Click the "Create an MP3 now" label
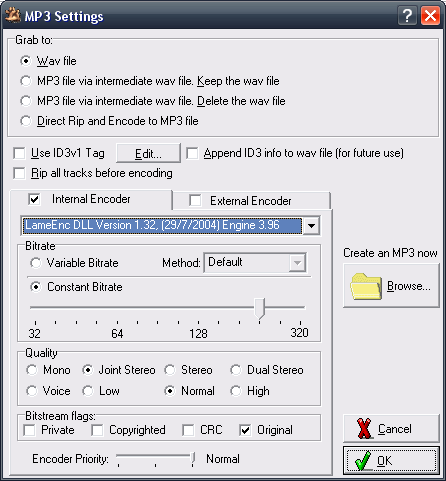 pos(390,253)
